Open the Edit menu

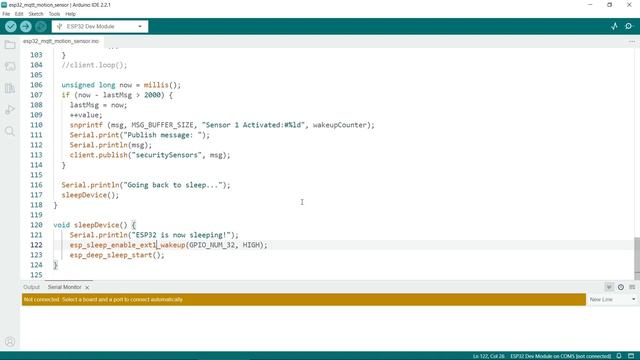click(19, 14)
